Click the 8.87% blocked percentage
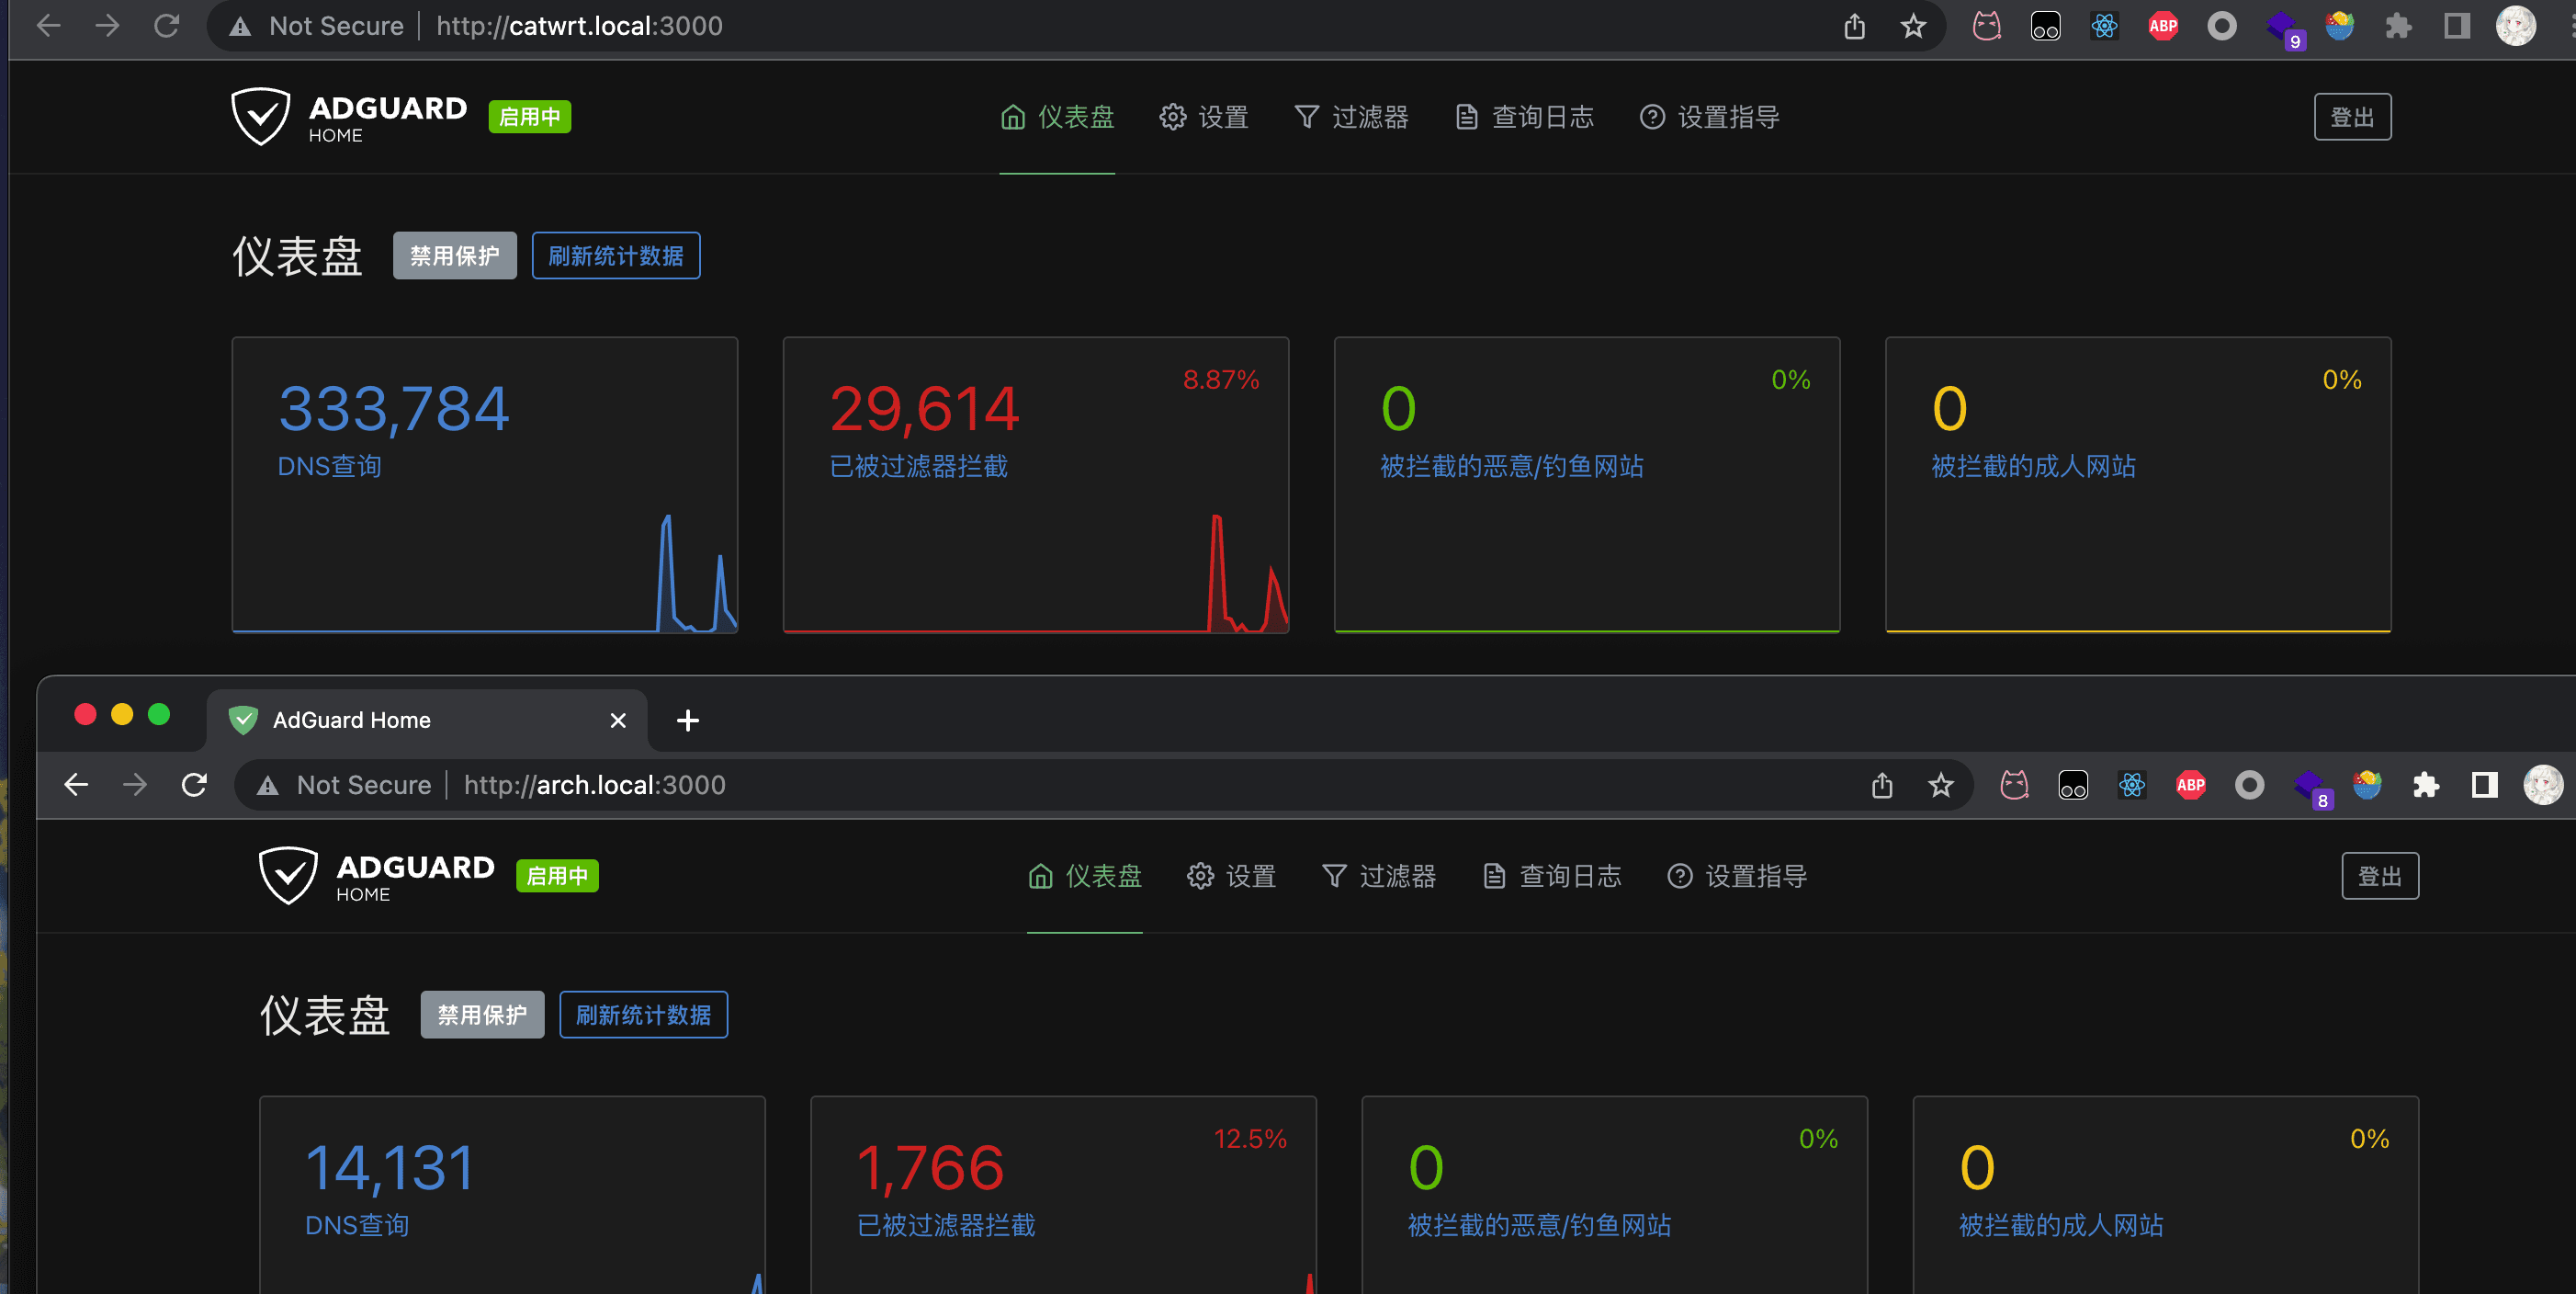The height and width of the screenshot is (1294, 2576). [x=1220, y=380]
